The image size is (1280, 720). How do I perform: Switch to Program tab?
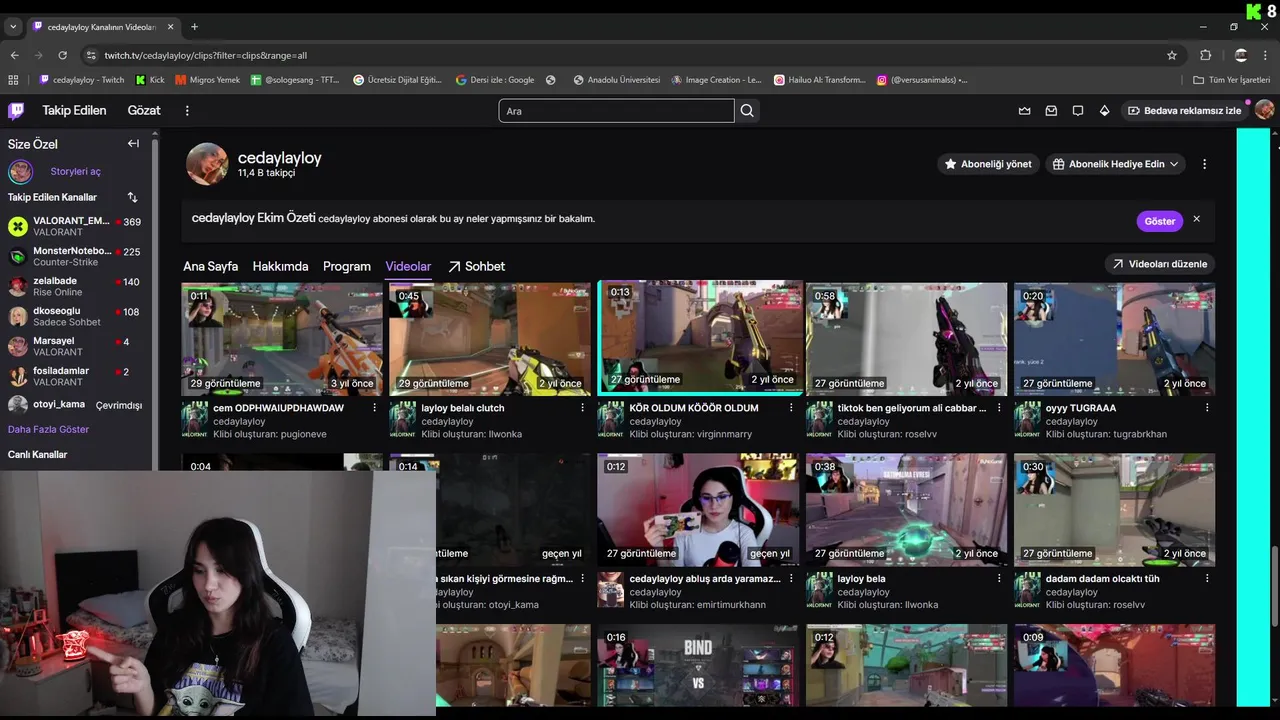[347, 266]
